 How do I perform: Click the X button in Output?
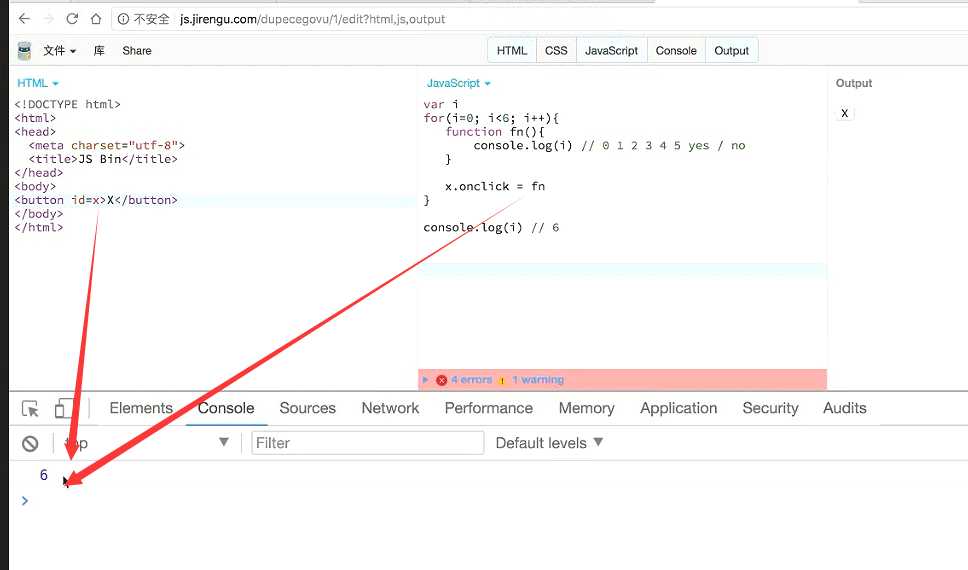[845, 113]
